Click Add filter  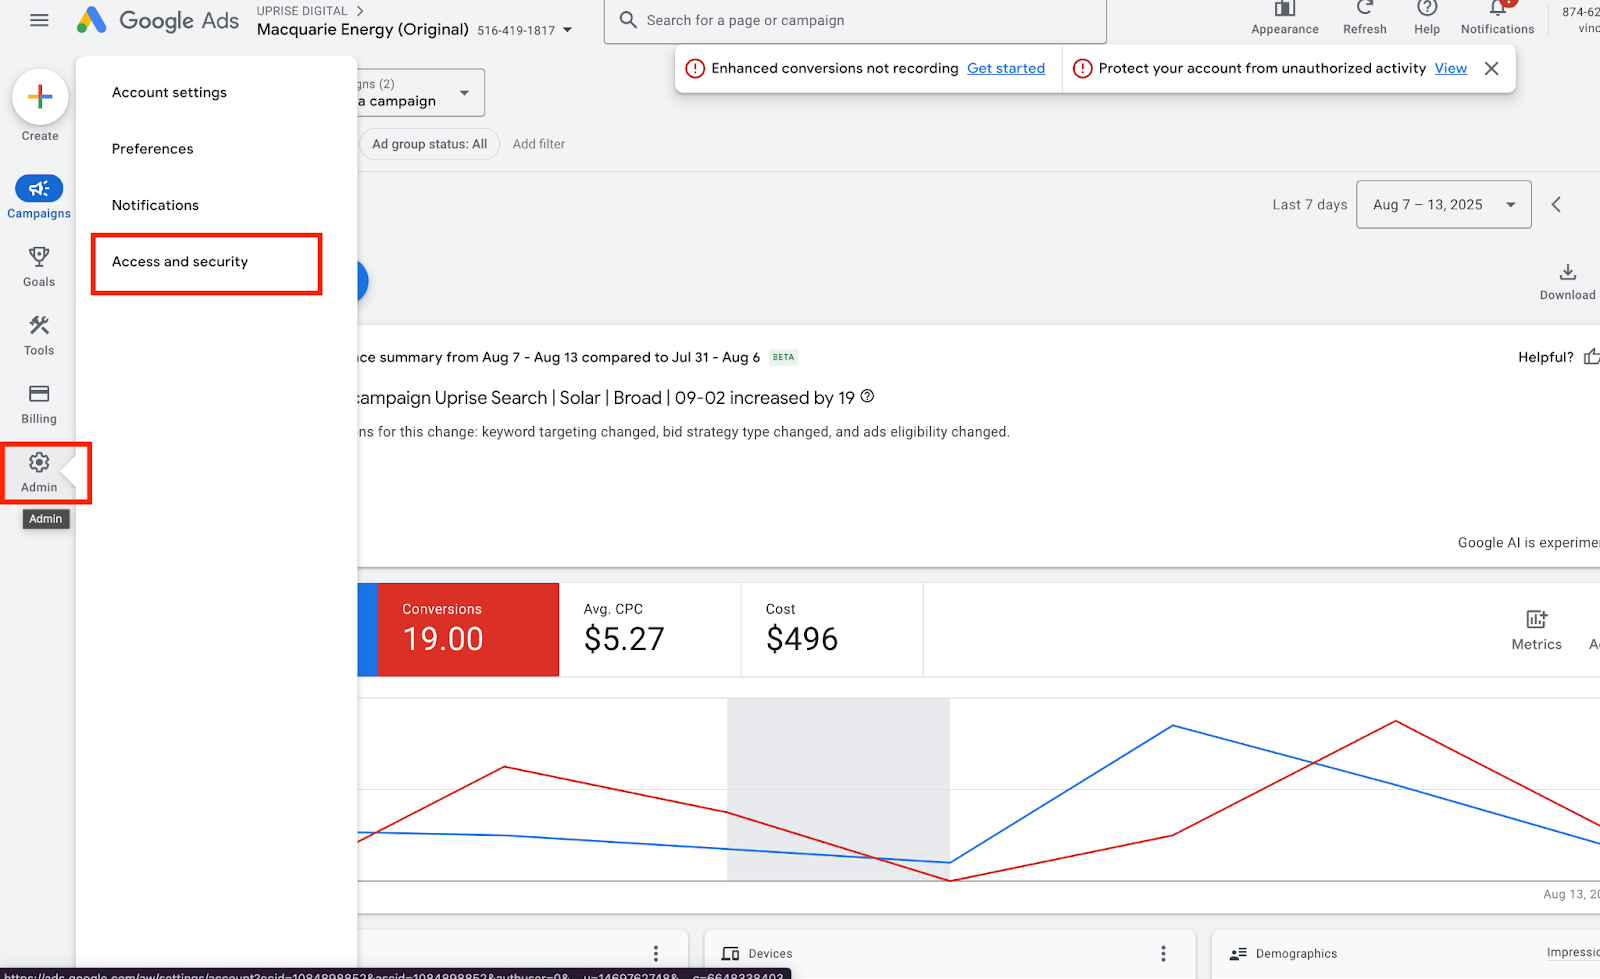539,144
